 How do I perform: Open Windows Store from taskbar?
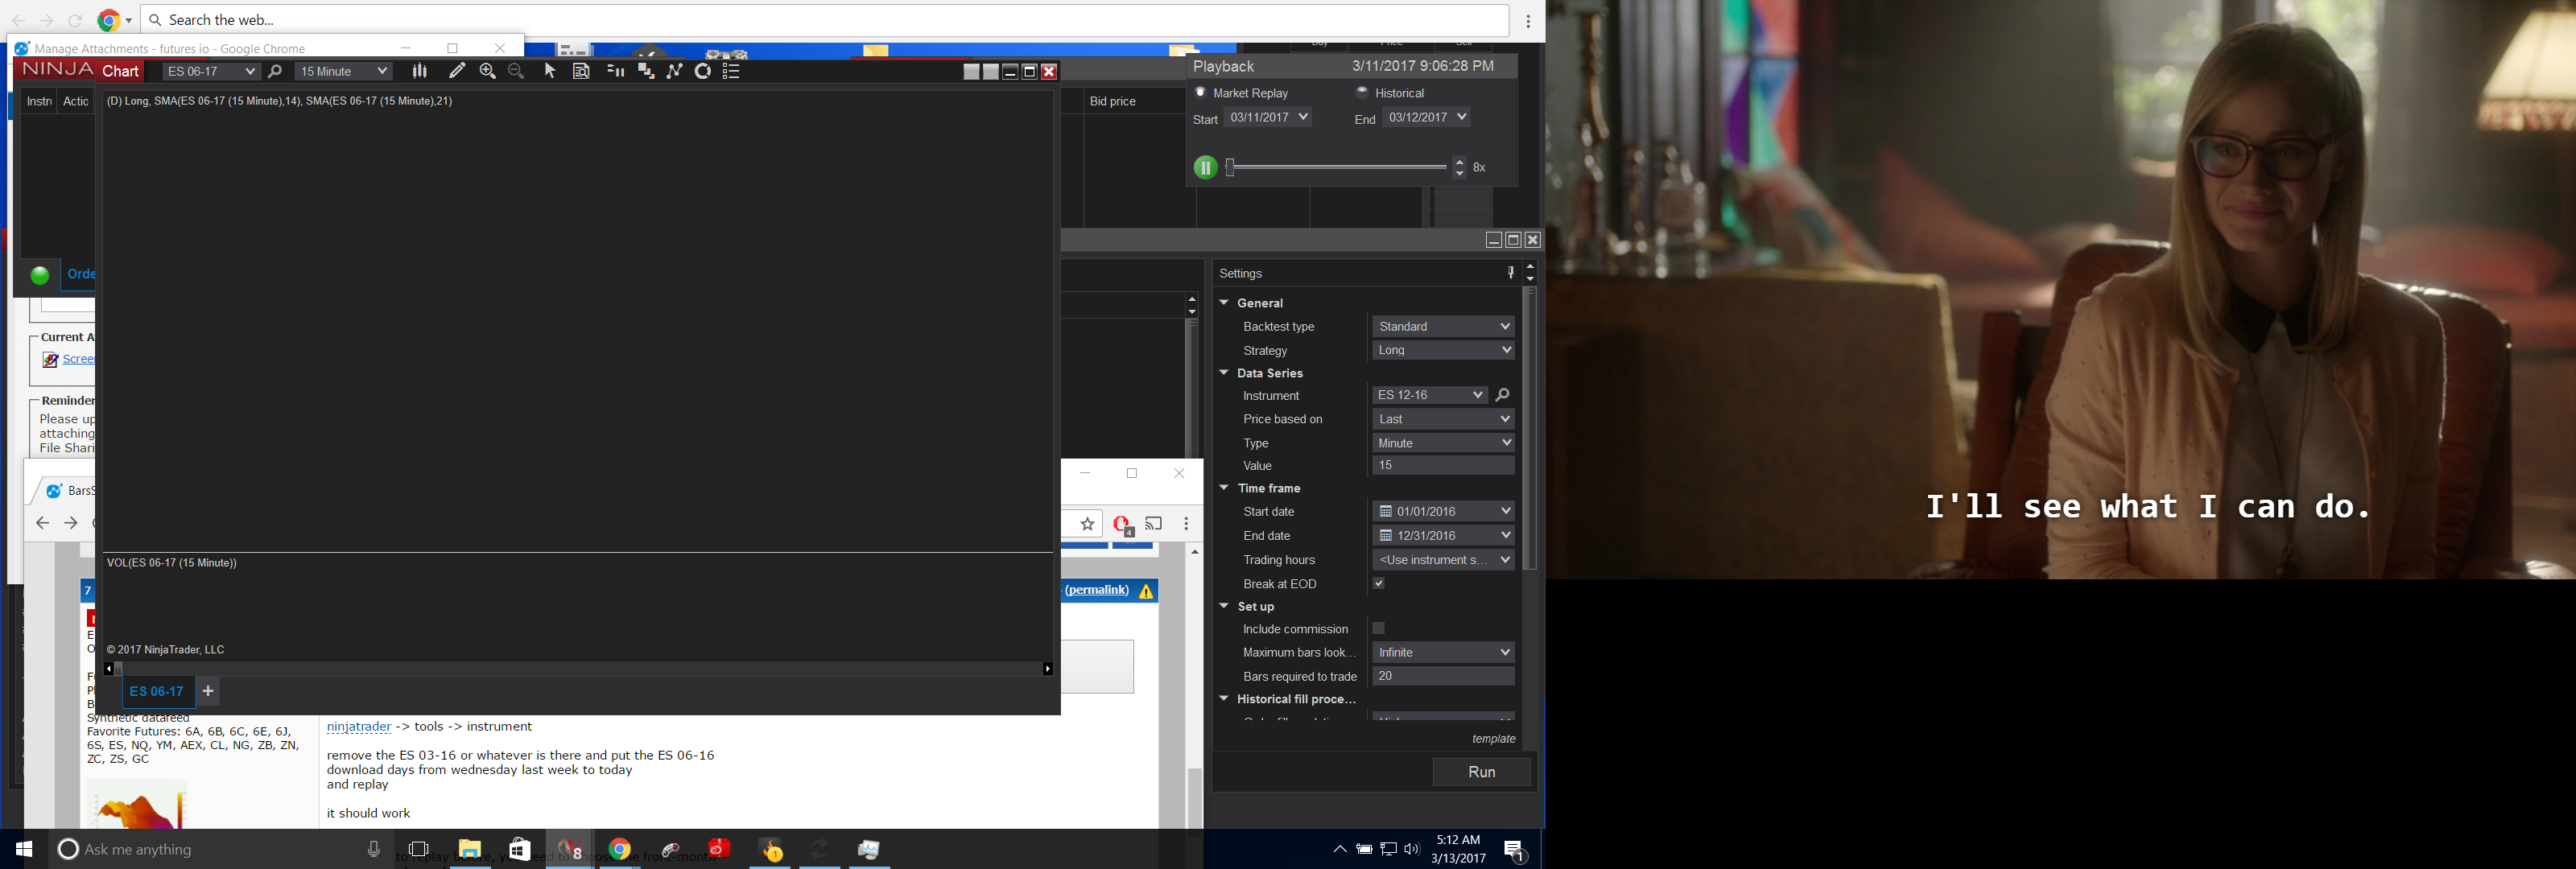point(520,849)
